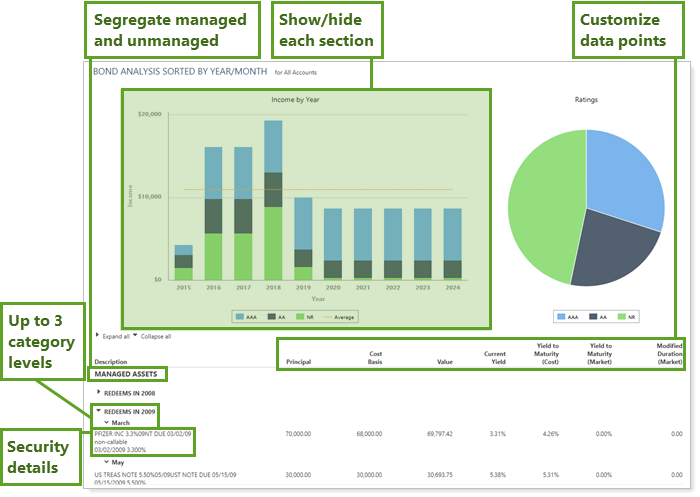The width and height of the screenshot is (700, 497).
Task: Click NR legend swatch under Ratings pie
Action: pyautogui.click(x=620, y=315)
